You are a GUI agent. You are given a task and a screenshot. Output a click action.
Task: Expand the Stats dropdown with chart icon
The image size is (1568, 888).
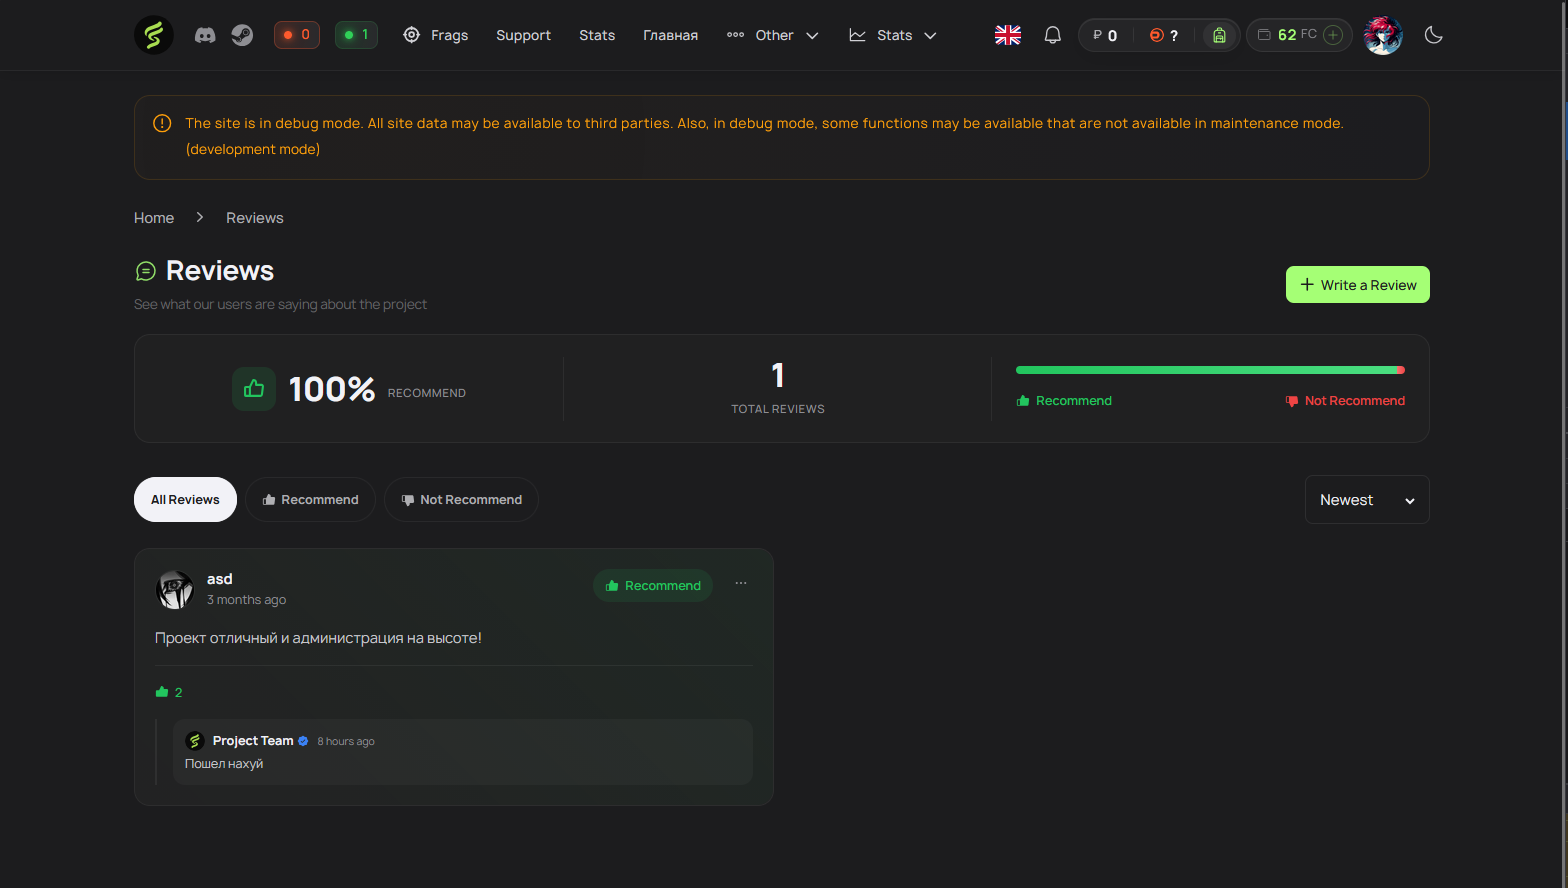coord(893,35)
